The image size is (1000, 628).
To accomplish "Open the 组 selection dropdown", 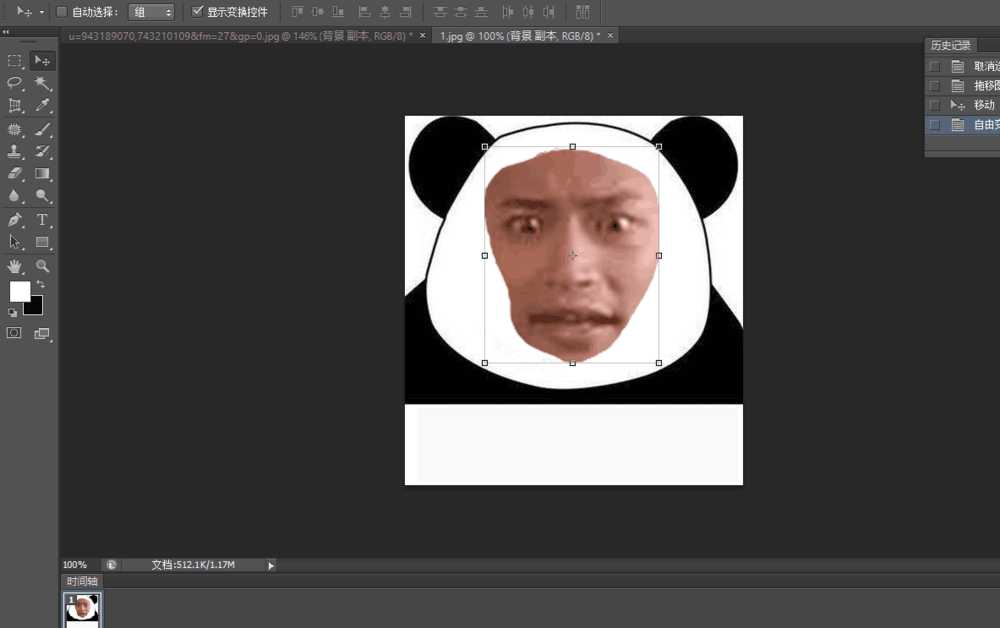I will [151, 11].
